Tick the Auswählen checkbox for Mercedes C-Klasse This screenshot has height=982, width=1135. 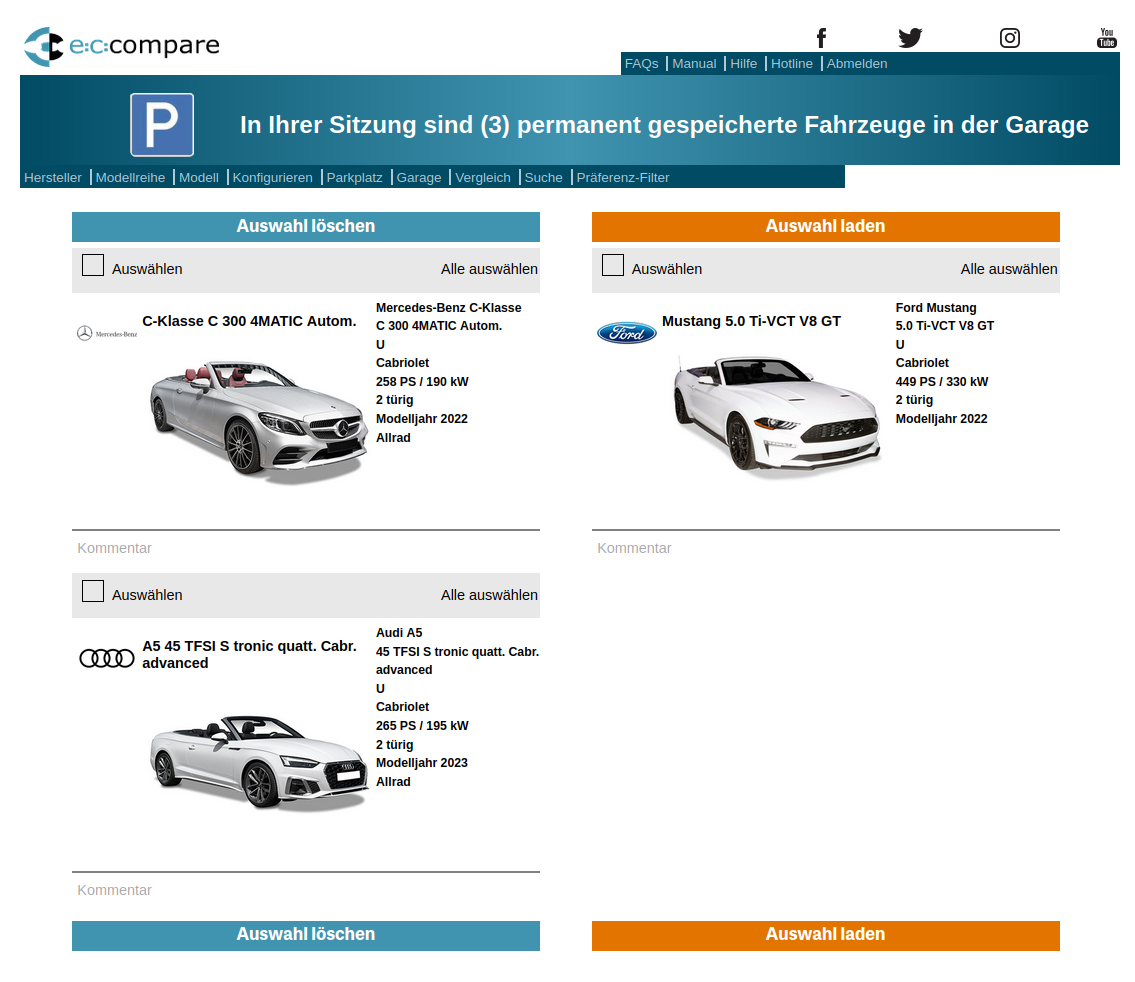click(93, 266)
